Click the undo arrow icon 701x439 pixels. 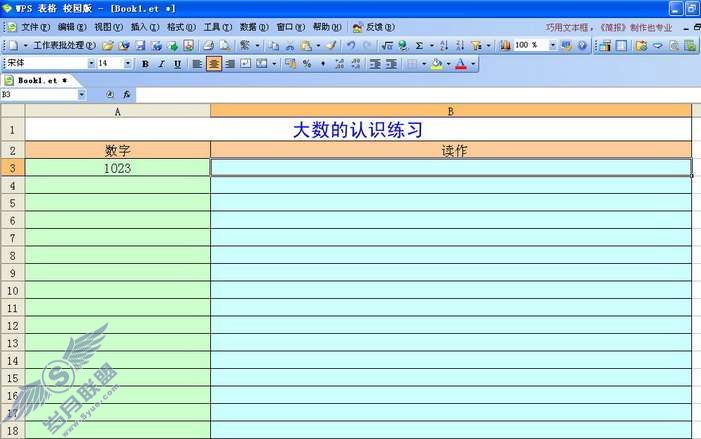click(x=351, y=45)
